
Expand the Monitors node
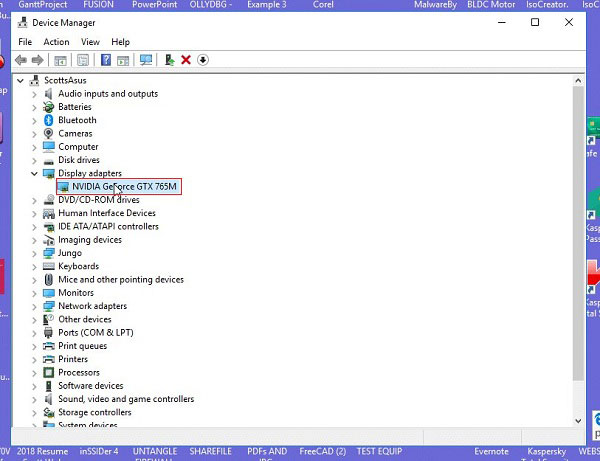(34, 293)
